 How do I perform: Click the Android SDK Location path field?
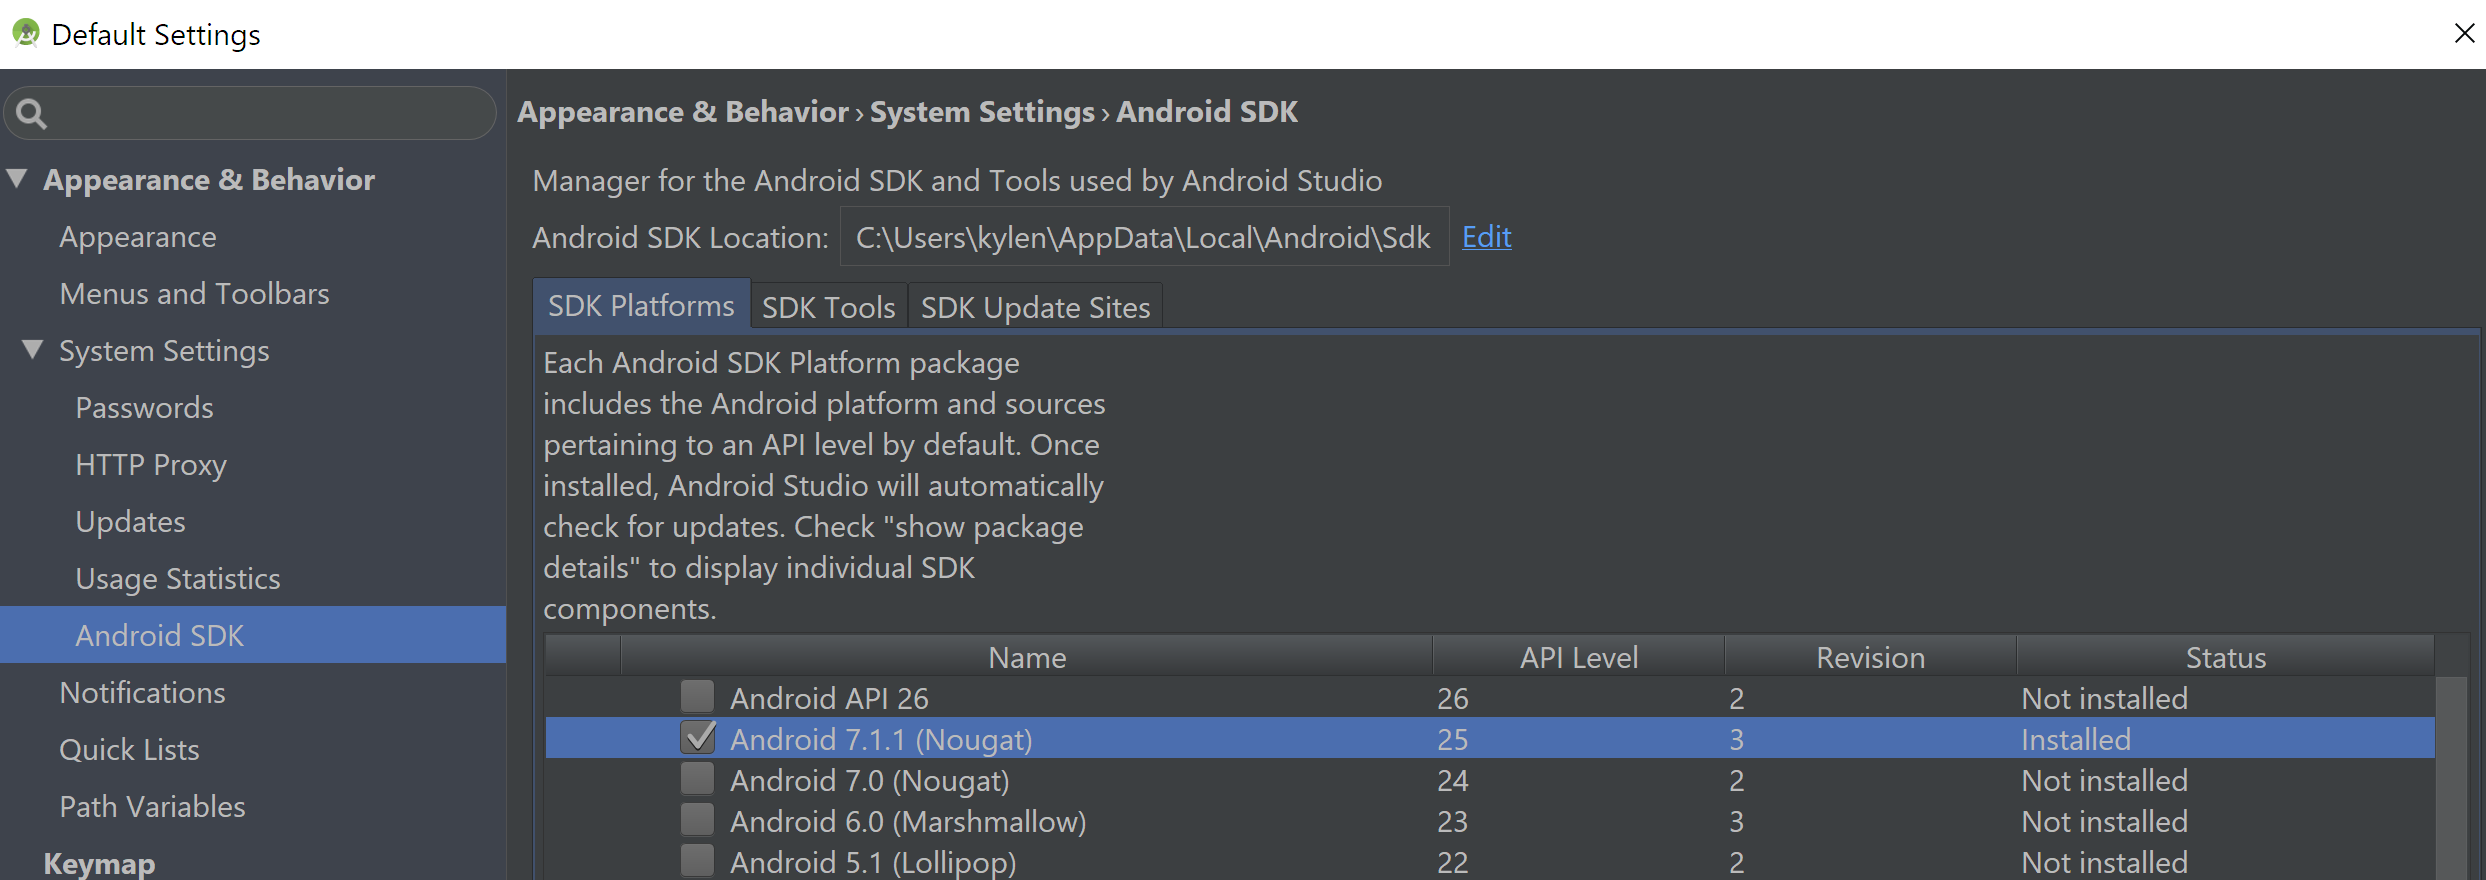(x=1144, y=237)
